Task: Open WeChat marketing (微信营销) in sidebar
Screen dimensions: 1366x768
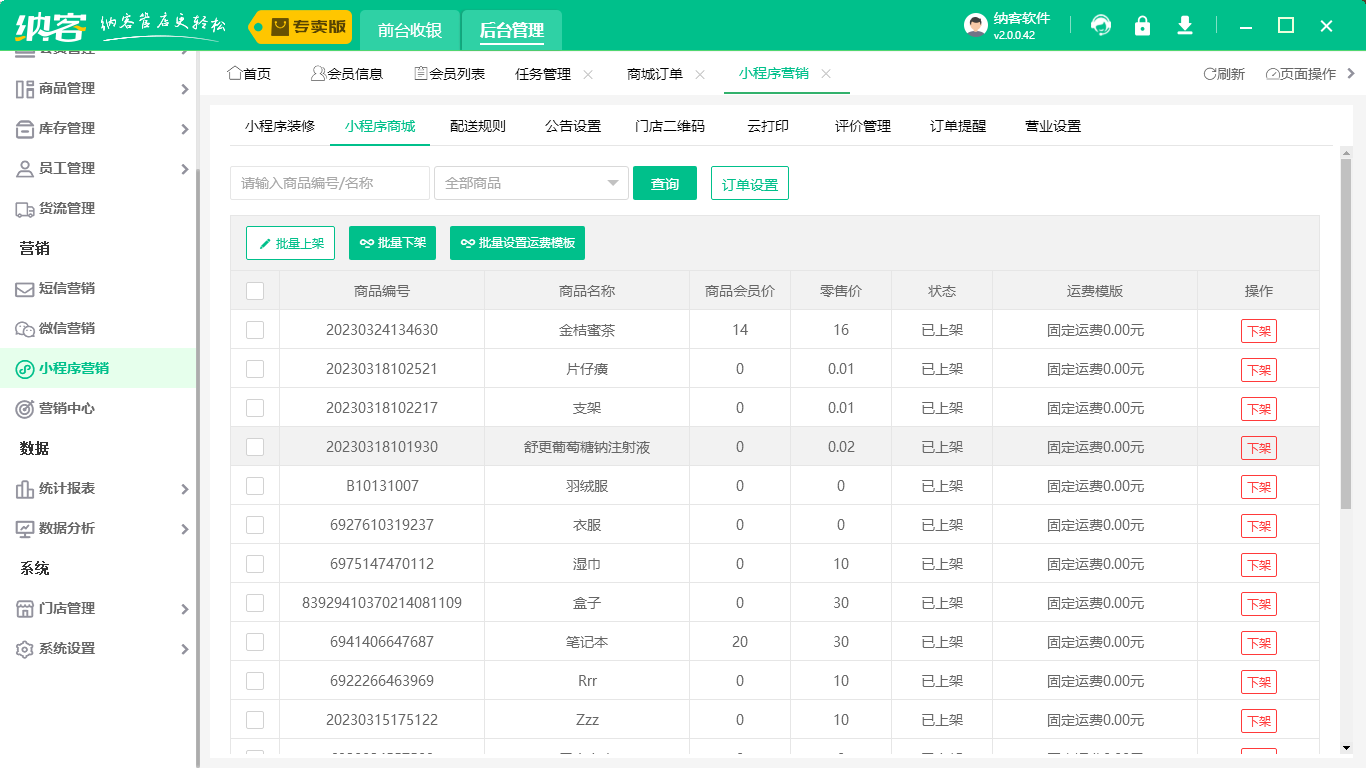Action: 67,328
